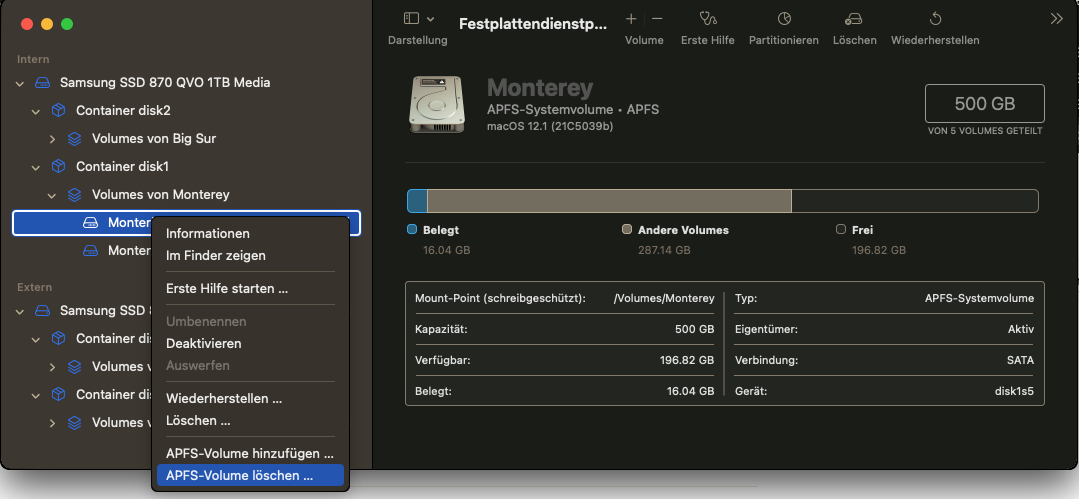Click the external Samsung SSD drive icon
This screenshot has height=499, width=1079.
43,310
